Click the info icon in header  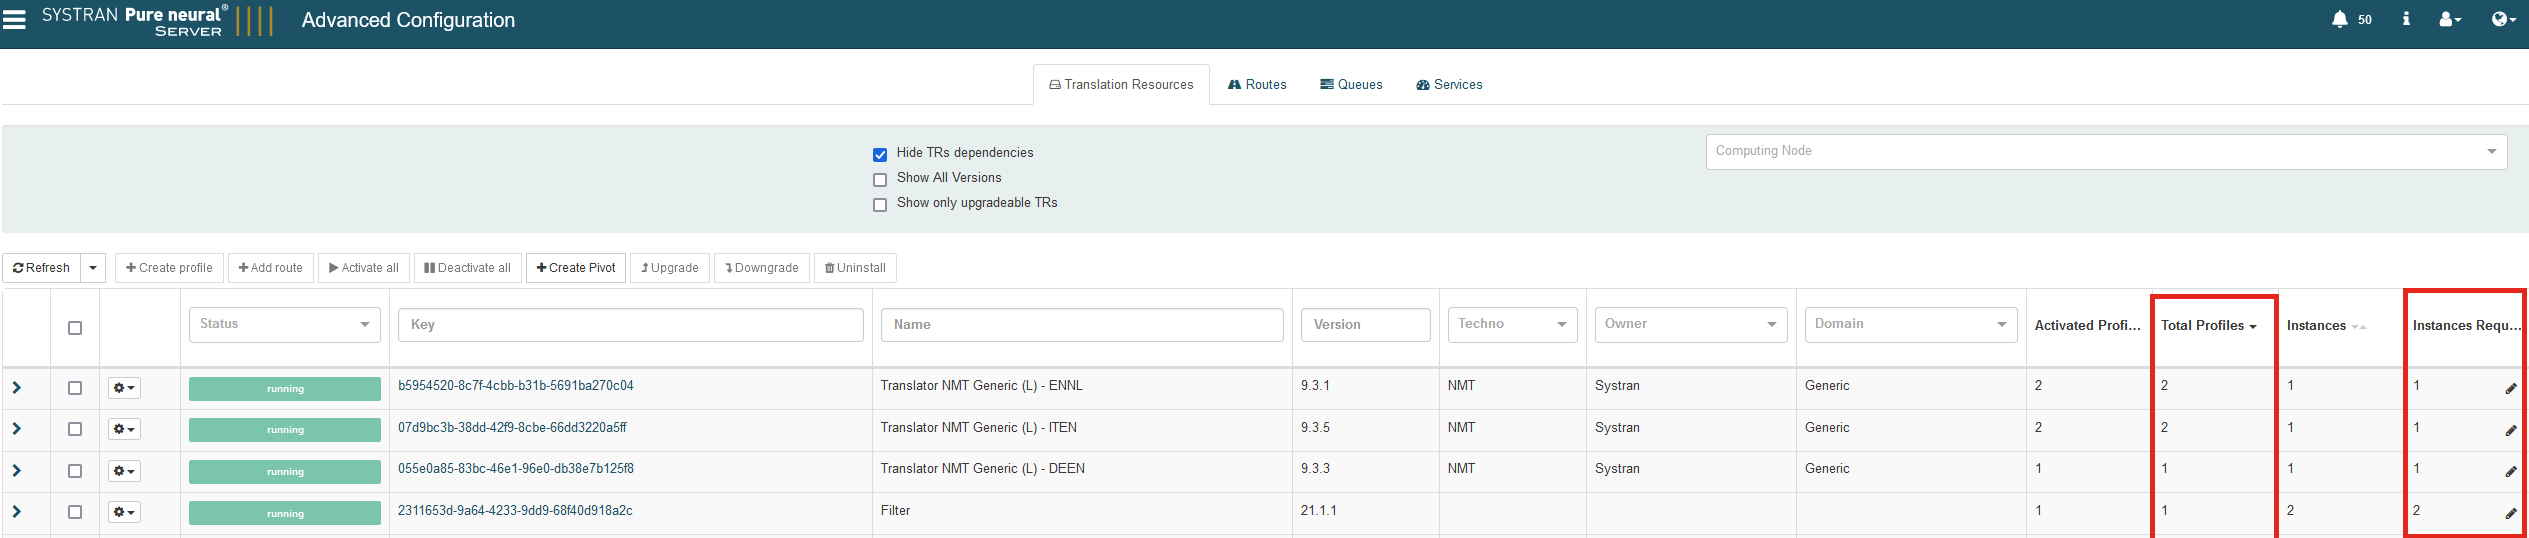pyautogui.click(x=2405, y=19)
